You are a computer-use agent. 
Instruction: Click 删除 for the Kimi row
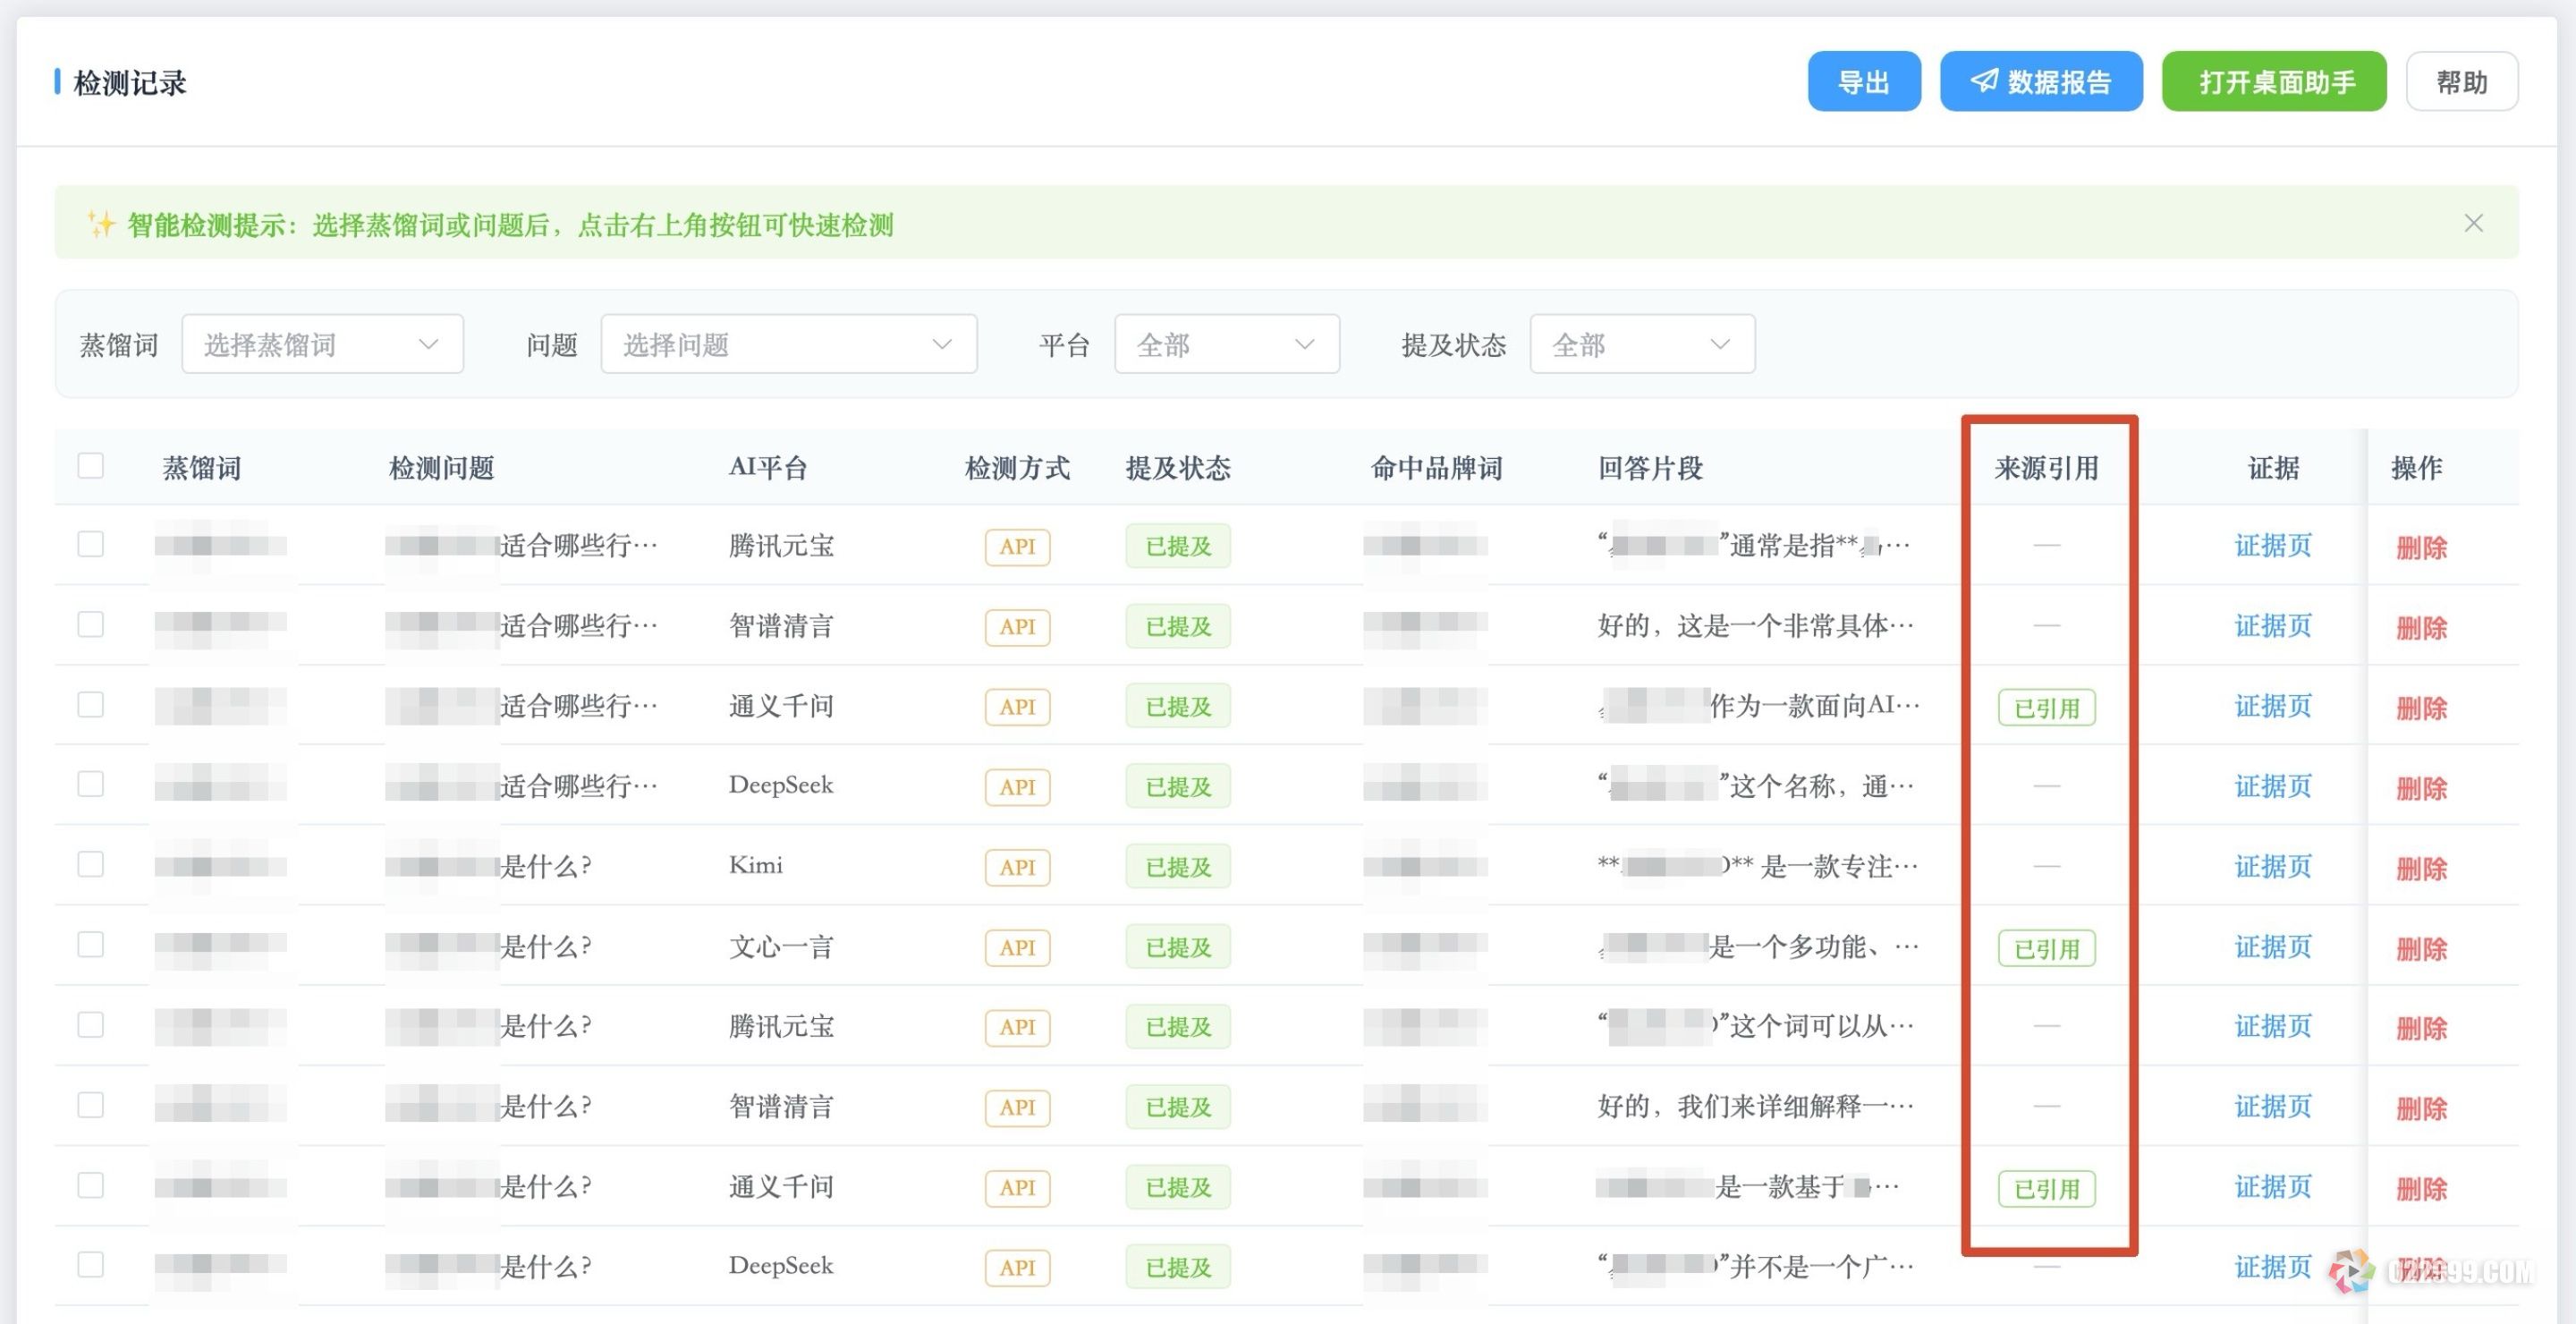point(2421,867)
